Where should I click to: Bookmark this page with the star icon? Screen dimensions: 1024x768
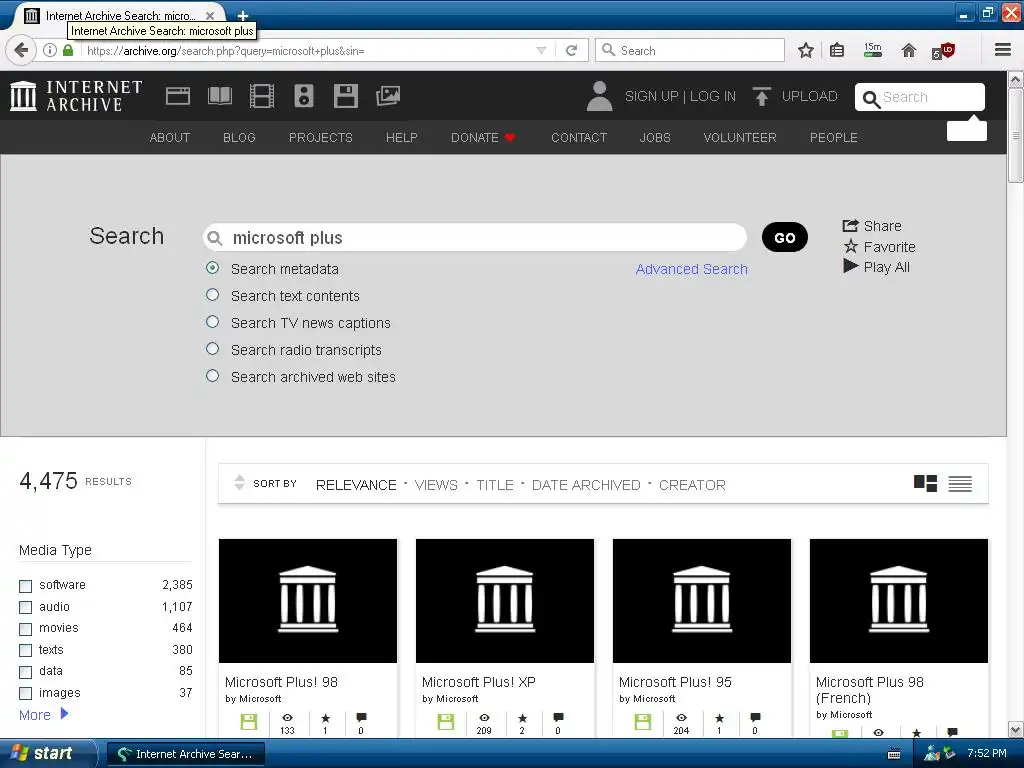click(806, 50)
